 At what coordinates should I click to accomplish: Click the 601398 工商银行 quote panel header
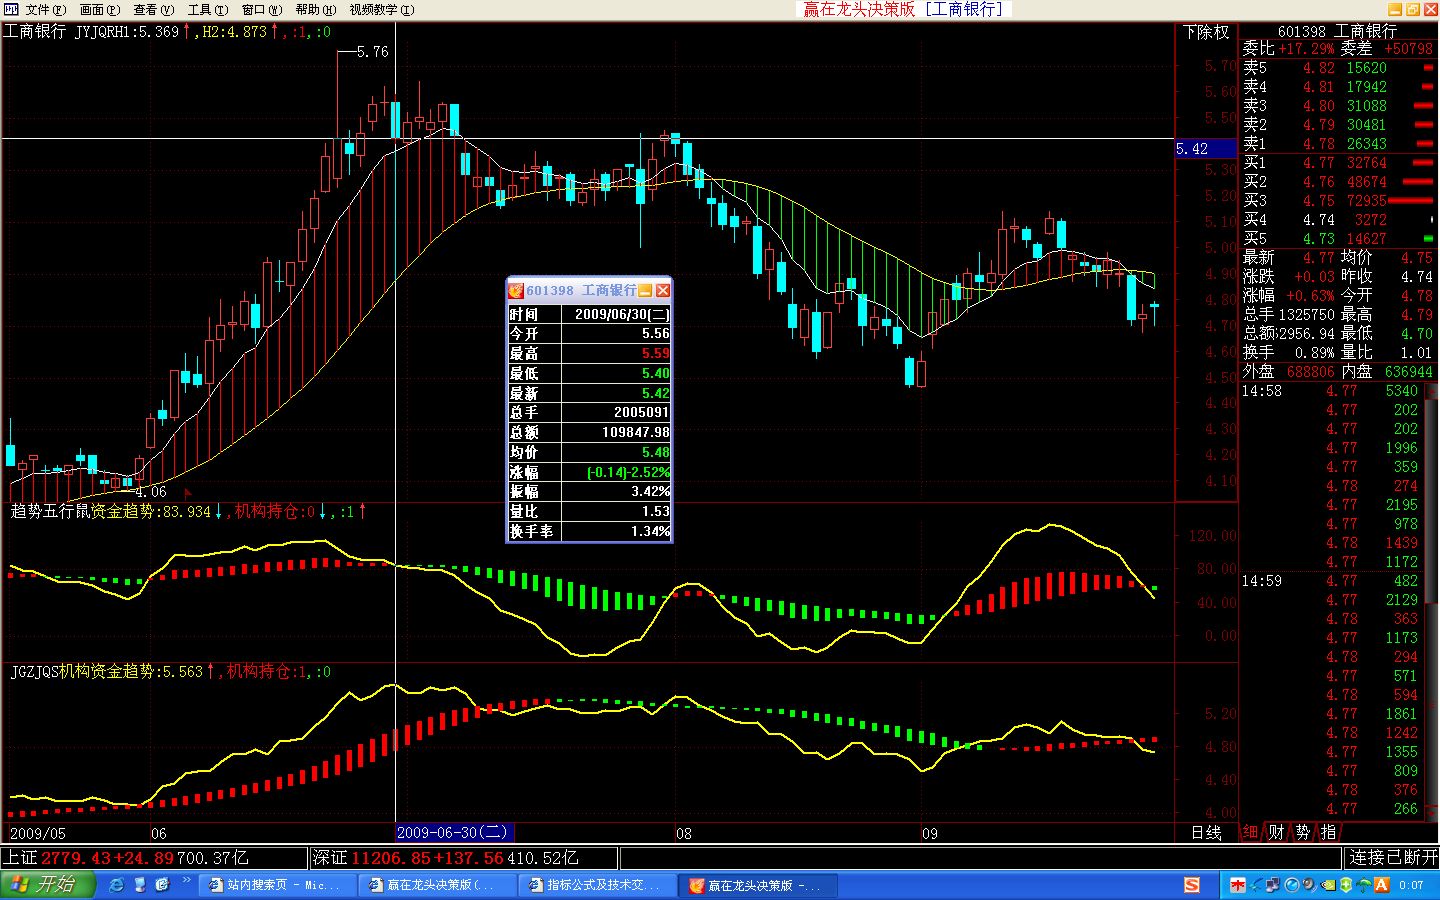pos(1337,31)
